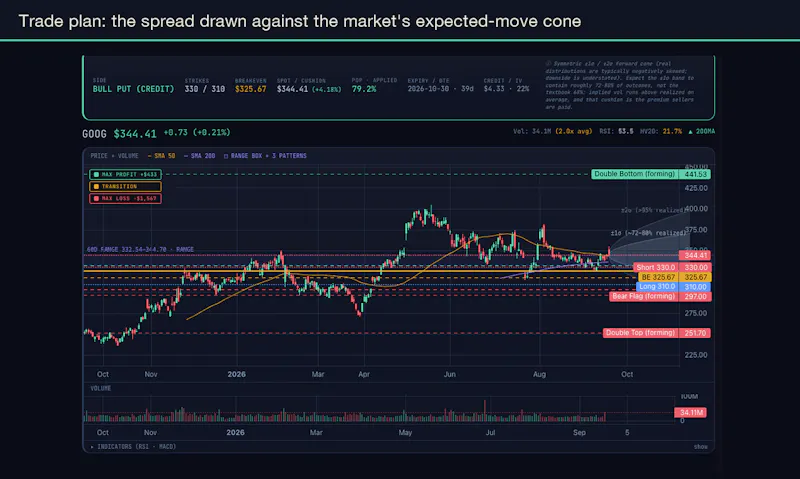This screenshot has height=479, width=800.
Task: Click the SMA 50 orange line marker
Action: (x=149, y=156)
